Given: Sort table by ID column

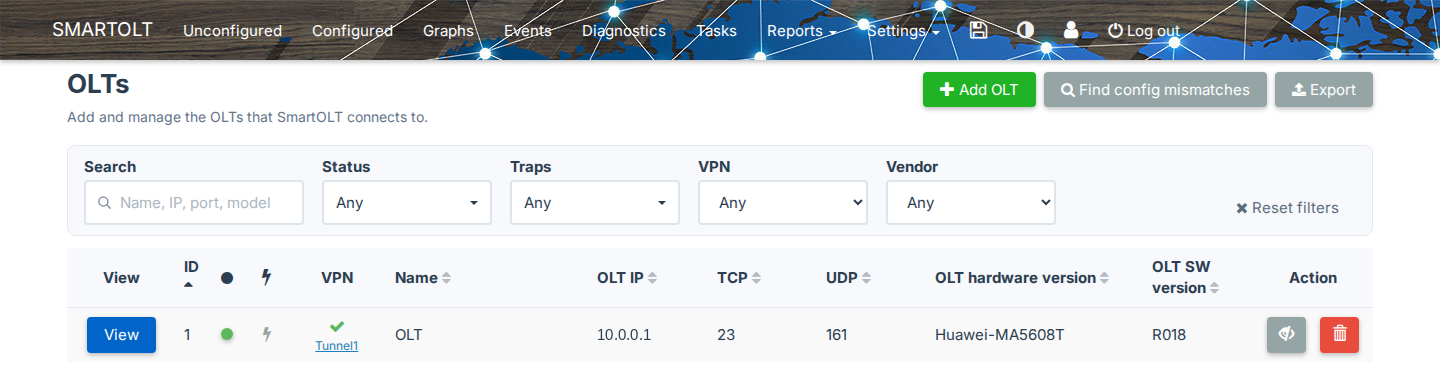Looking at the screenshot, I should click(x=191, y=274).
